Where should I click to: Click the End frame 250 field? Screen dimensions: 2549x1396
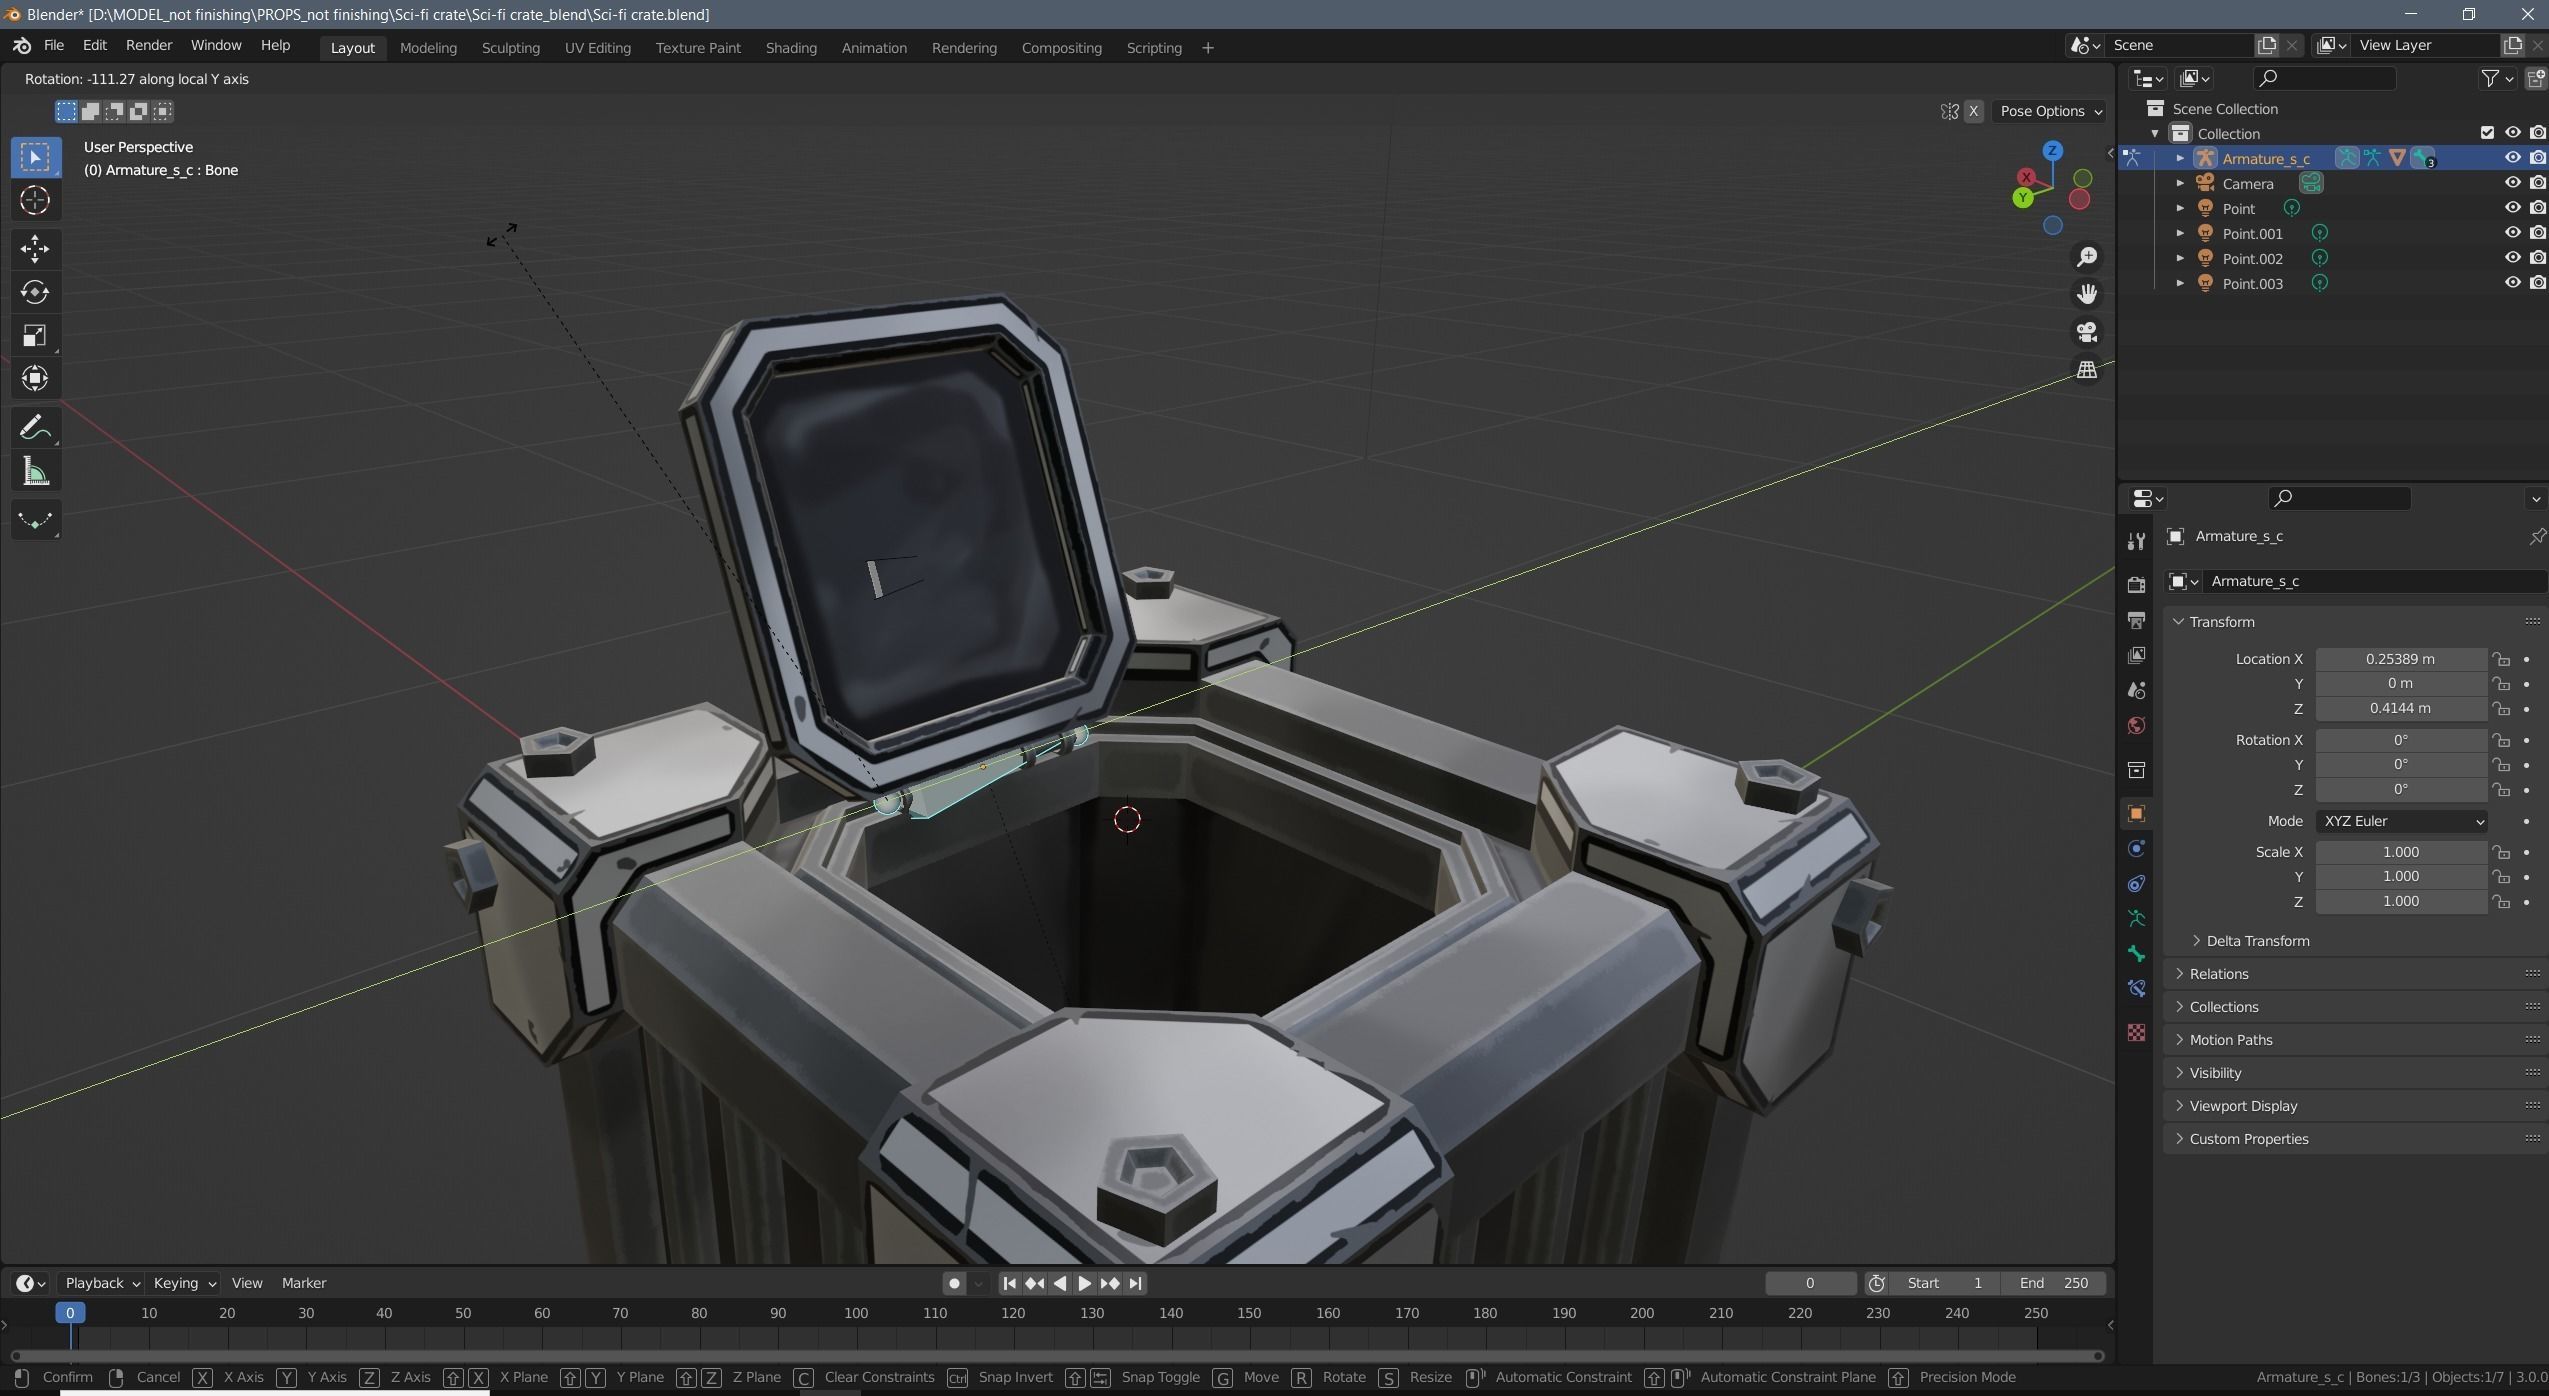tap(2053, 1283)
